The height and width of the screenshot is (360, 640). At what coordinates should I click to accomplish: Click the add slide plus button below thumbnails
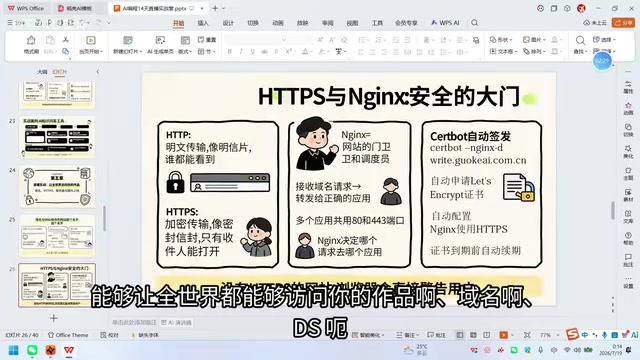point(53,318)
